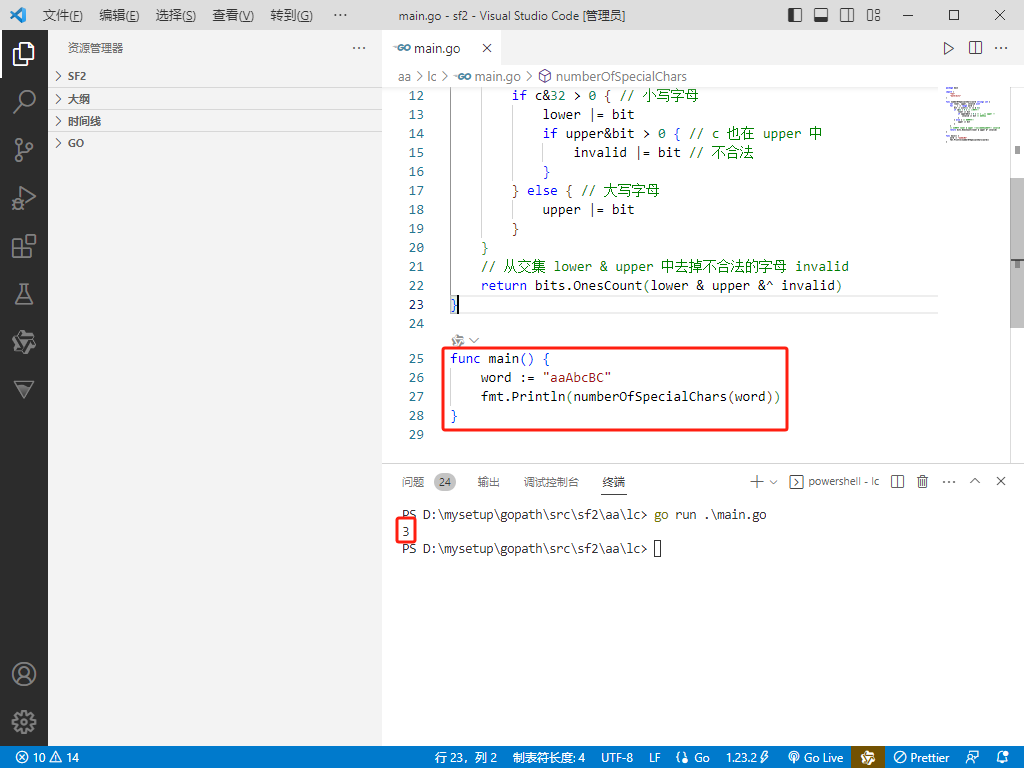Screen dimensions: 1024x768
Task: Open the Run and Debug view
Action: coord(24,198)
